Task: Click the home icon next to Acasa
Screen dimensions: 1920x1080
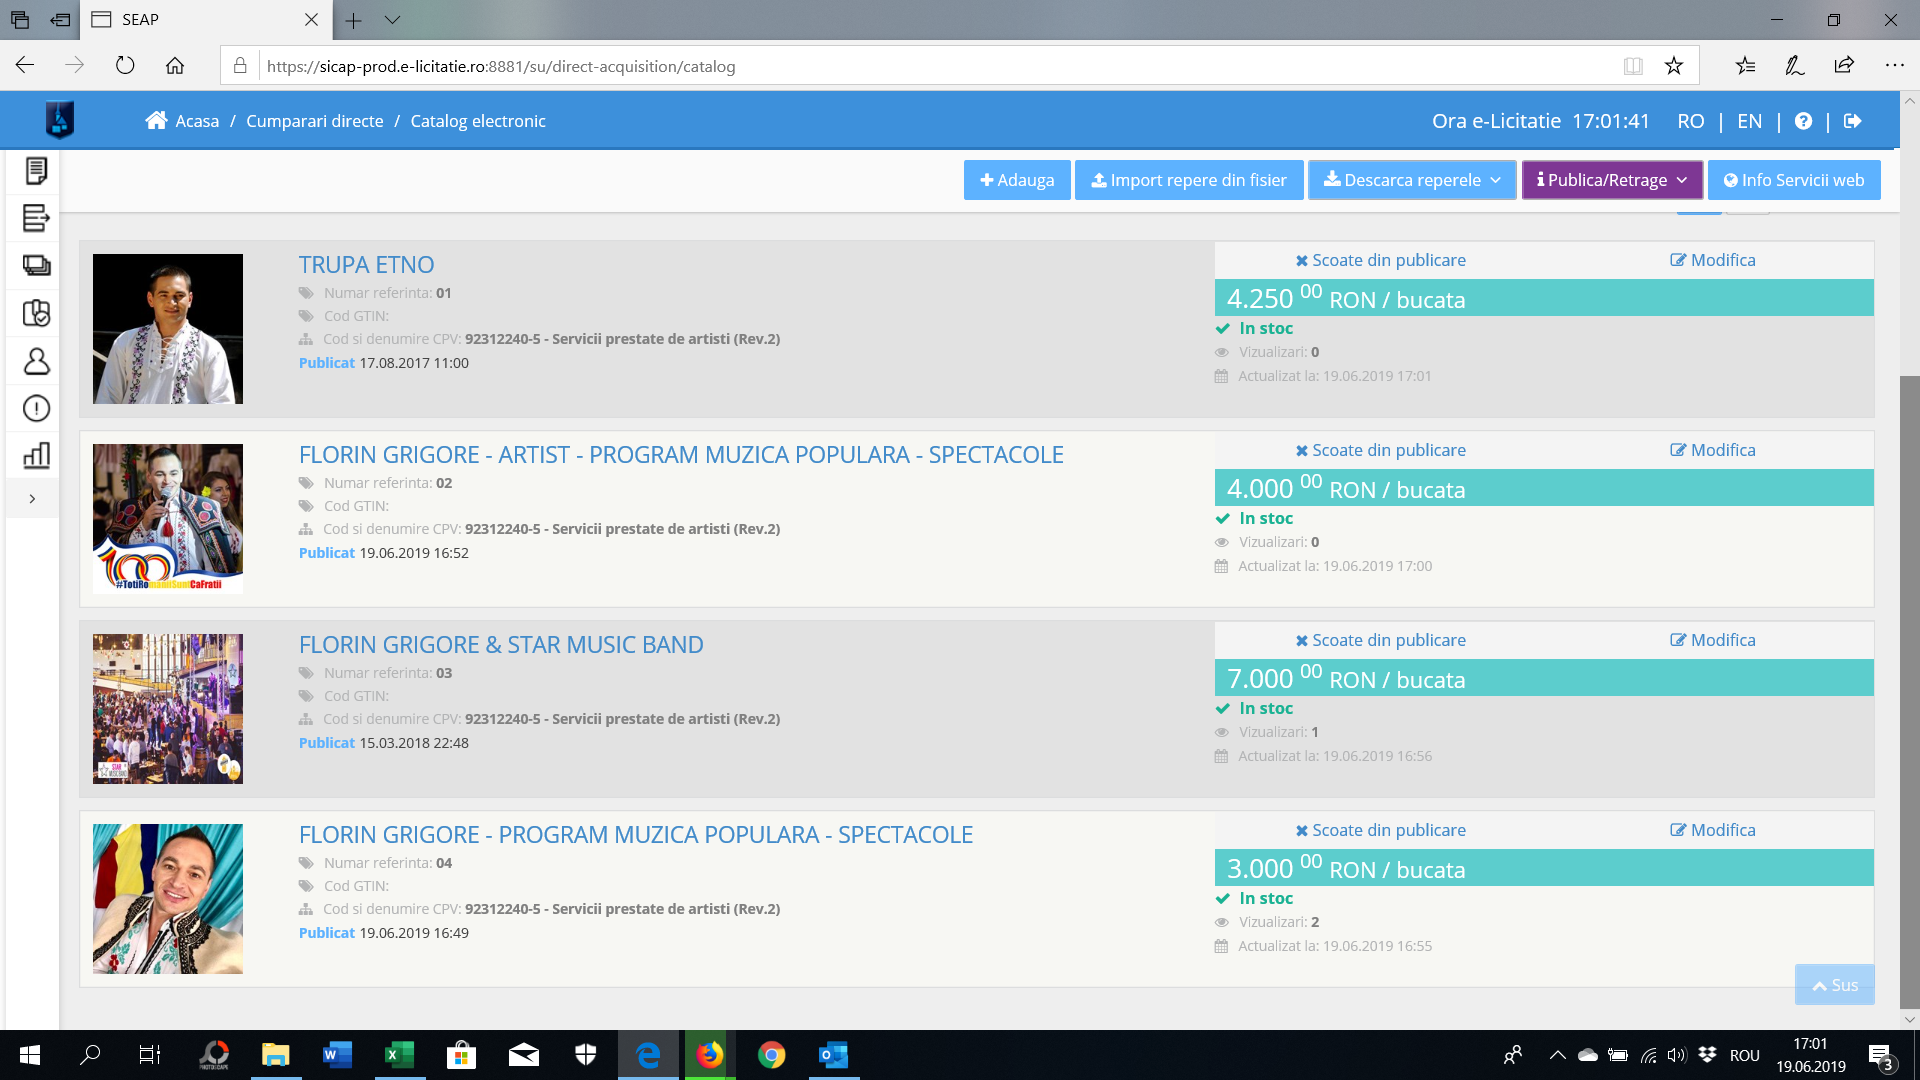Action: click(x=156, y=121)
